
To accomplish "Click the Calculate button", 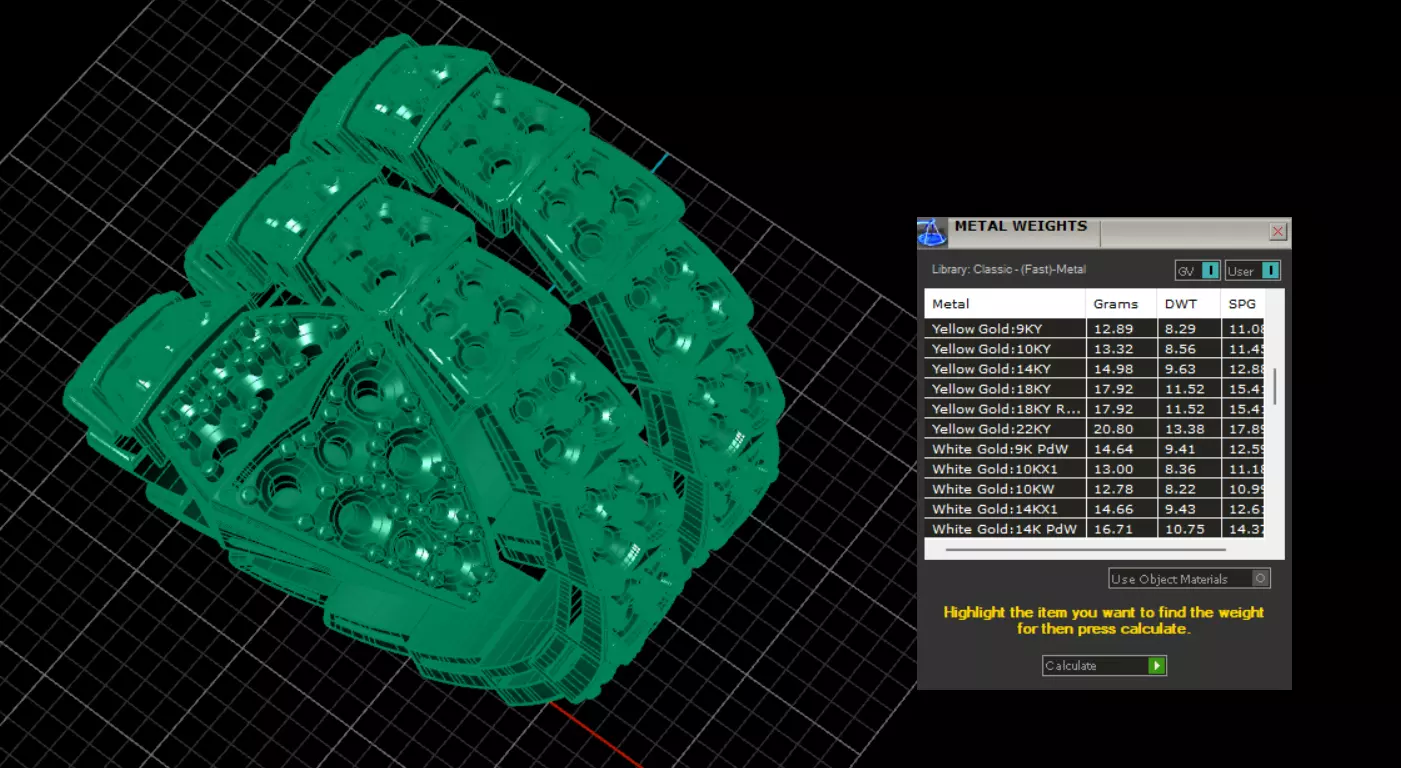I will (1104, 666).
